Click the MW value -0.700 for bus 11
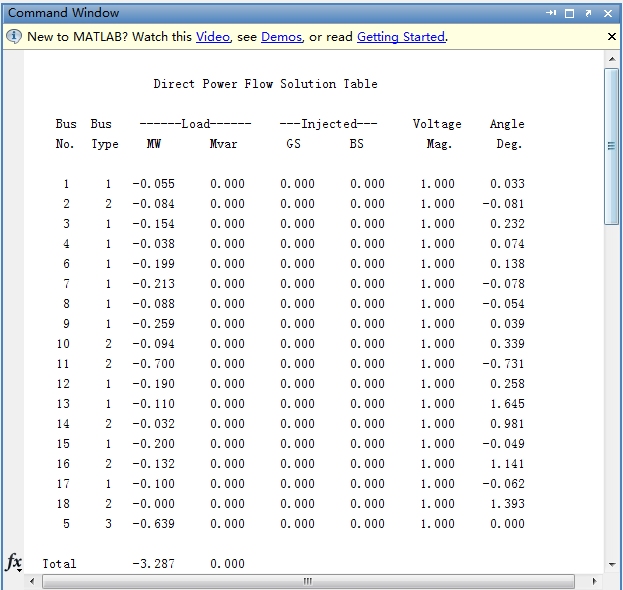 point(153,364)
